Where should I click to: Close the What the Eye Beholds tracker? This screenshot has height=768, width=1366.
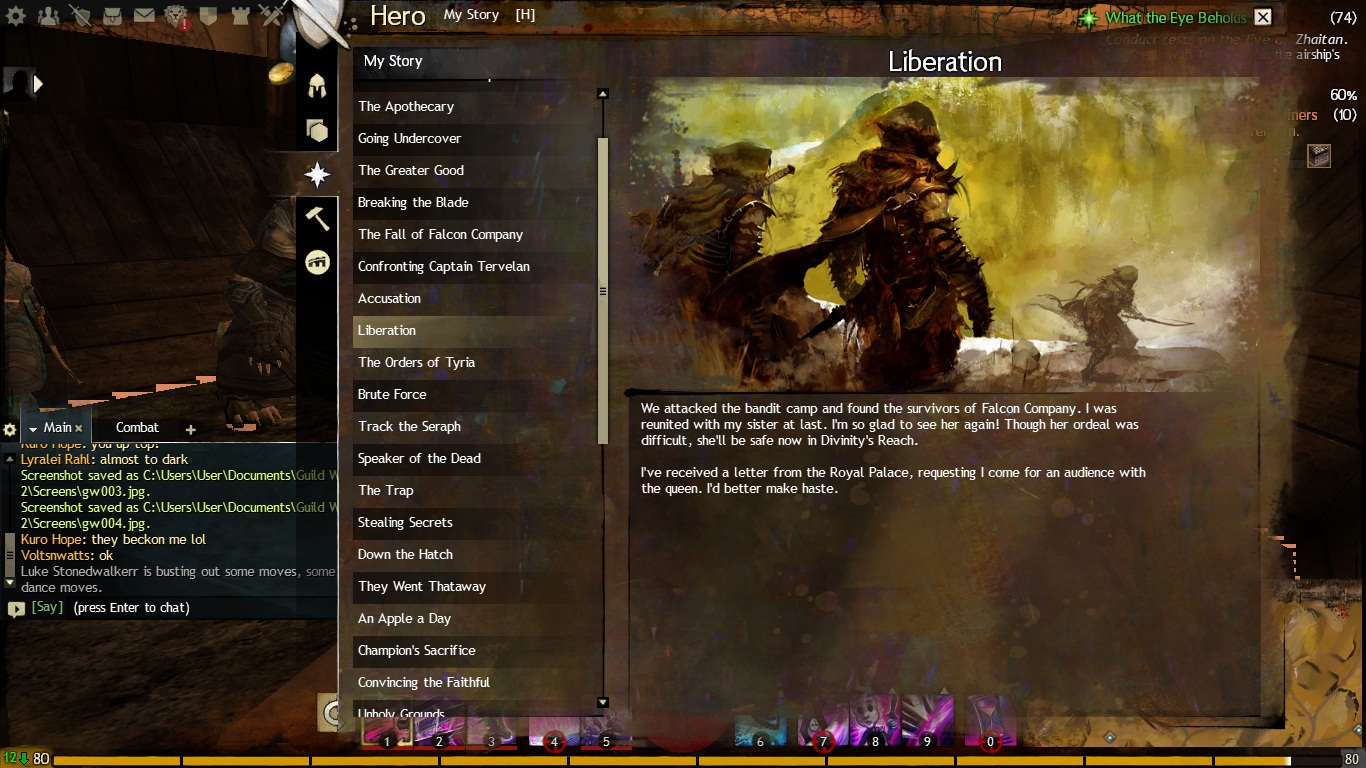(x=1263, y=17)
